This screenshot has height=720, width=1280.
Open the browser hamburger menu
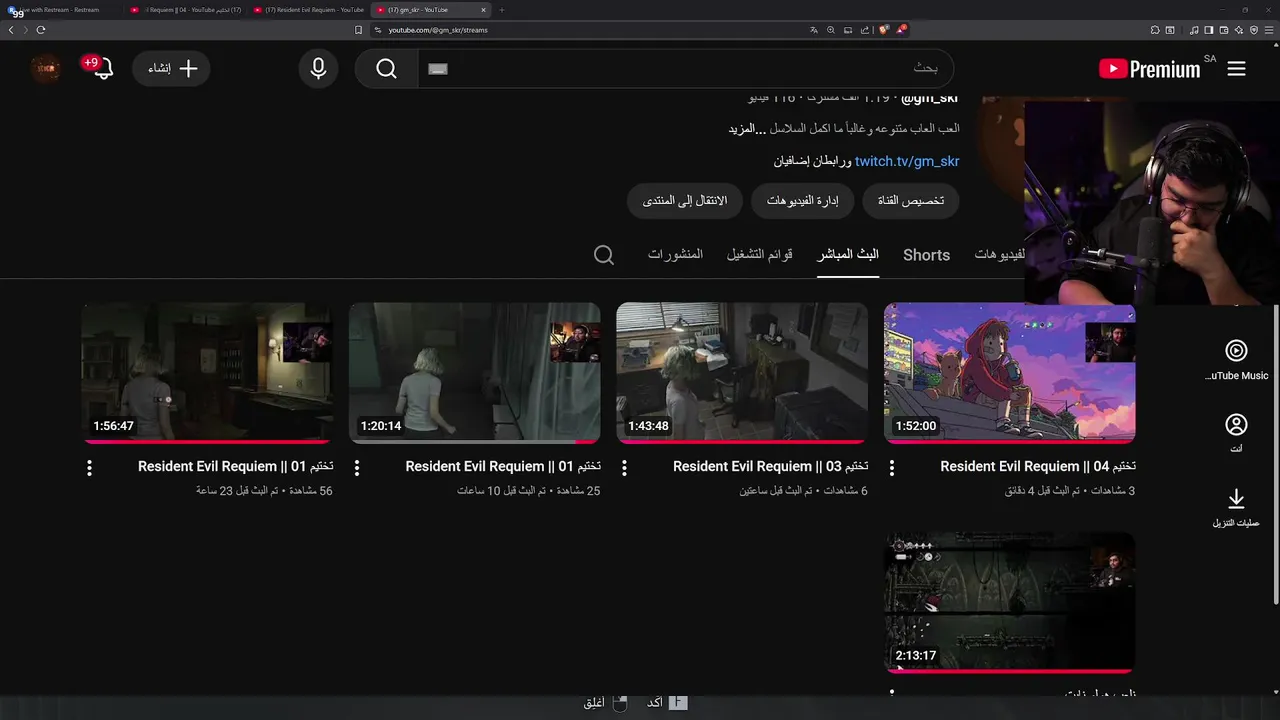click(1269, 30)
